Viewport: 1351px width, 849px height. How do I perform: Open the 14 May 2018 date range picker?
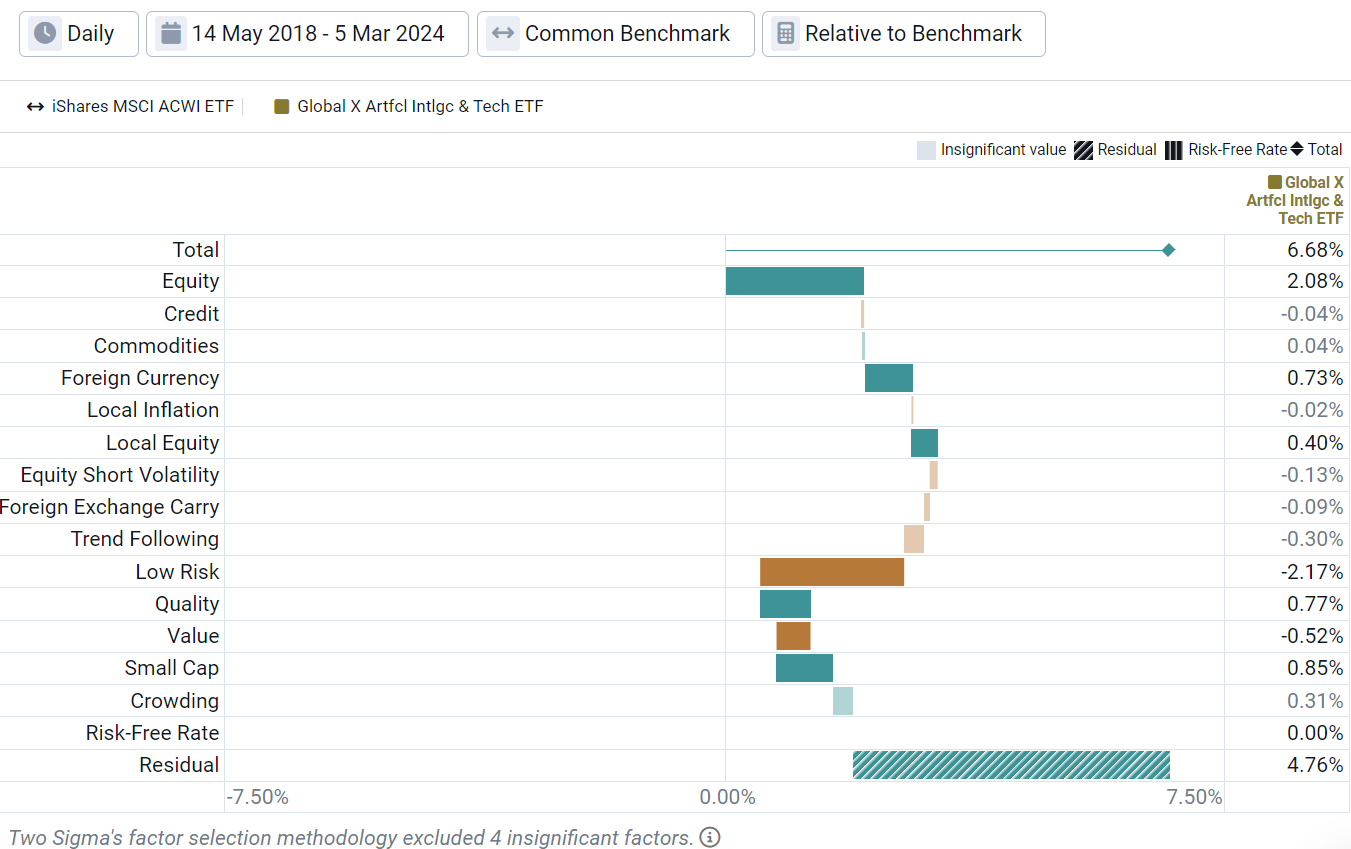(x=306, y=33)
